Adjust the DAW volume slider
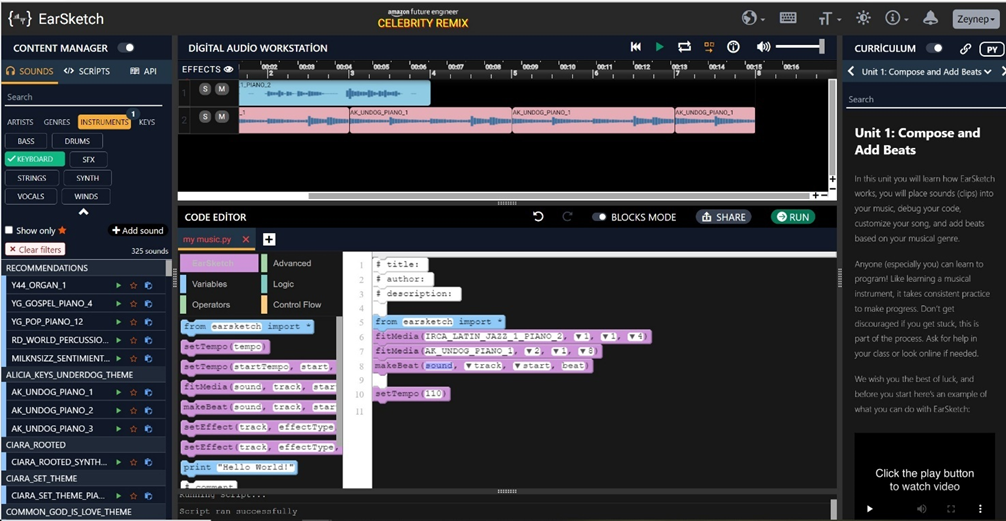 pyautogui.click(x=800, y=47)
